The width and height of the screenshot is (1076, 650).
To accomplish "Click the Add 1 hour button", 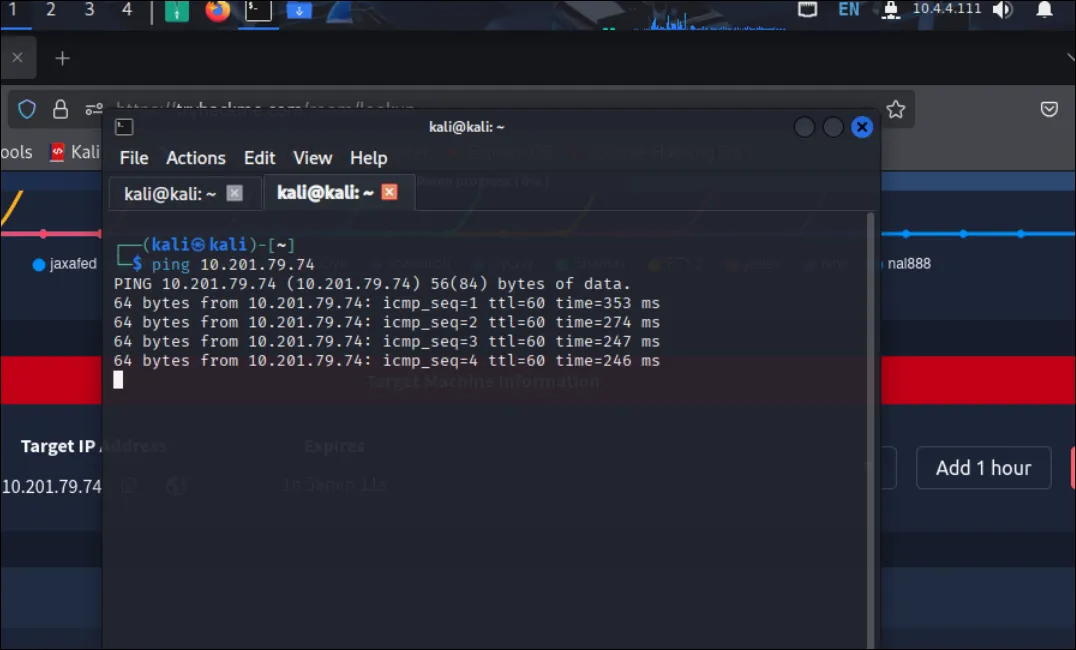I will (983, 468).
